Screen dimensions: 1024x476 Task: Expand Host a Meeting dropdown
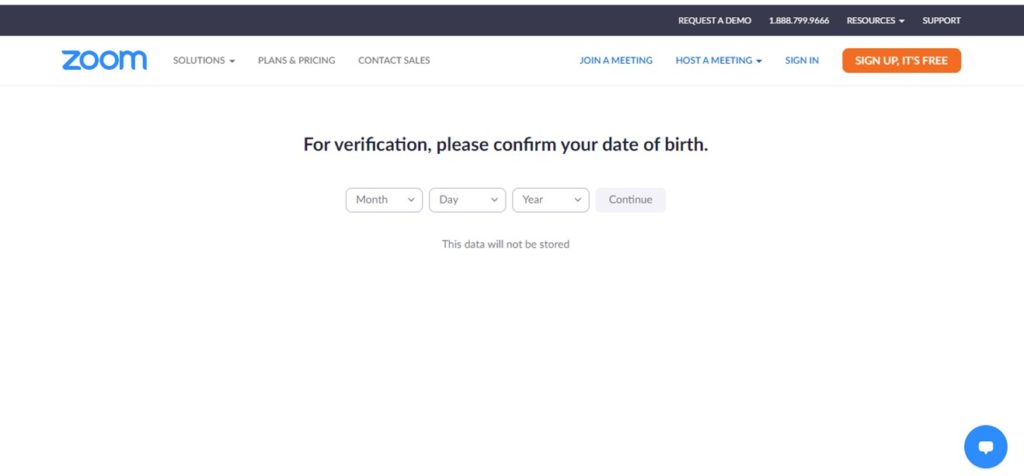pyautogui.click(x=718, y=60)
